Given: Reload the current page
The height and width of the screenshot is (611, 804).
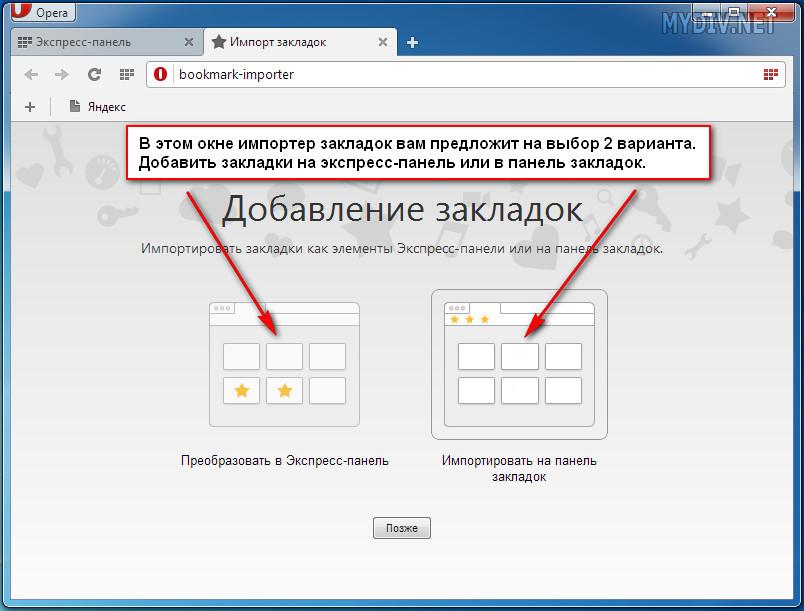Looking at the screenshot, I should coord(94,74).
